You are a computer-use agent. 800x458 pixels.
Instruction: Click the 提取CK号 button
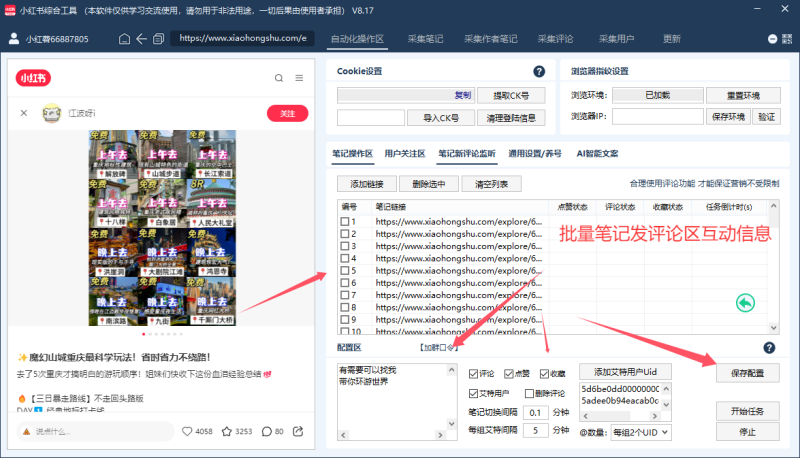coord(511,95)
